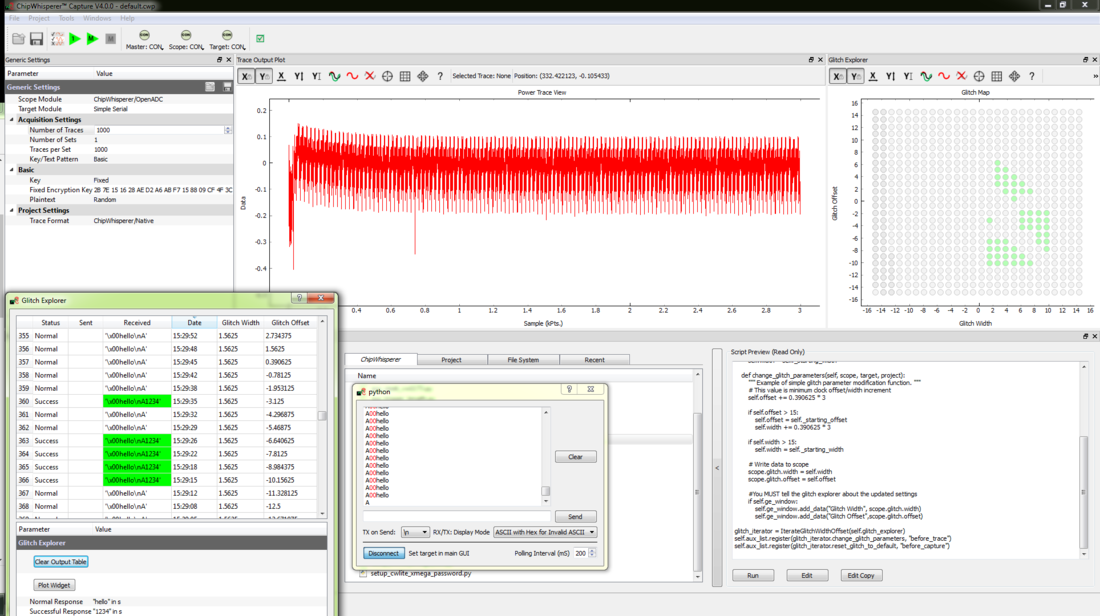The width and height of the screenshot is (1100, 616).
Task: Toggle the green checkmark box in main toolbar
Action: [x=260, y=39]
